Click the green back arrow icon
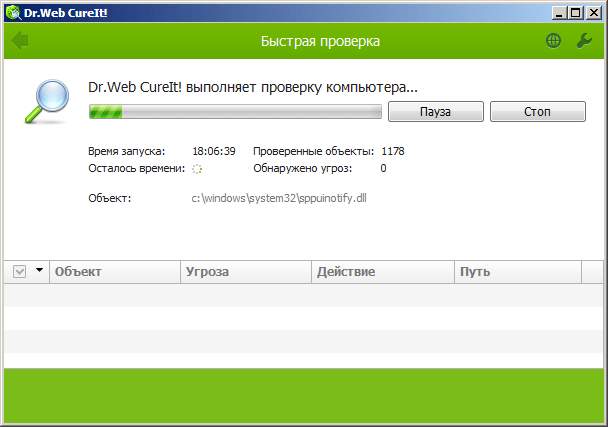Screen dimensions: 608x427 [20, 40]
